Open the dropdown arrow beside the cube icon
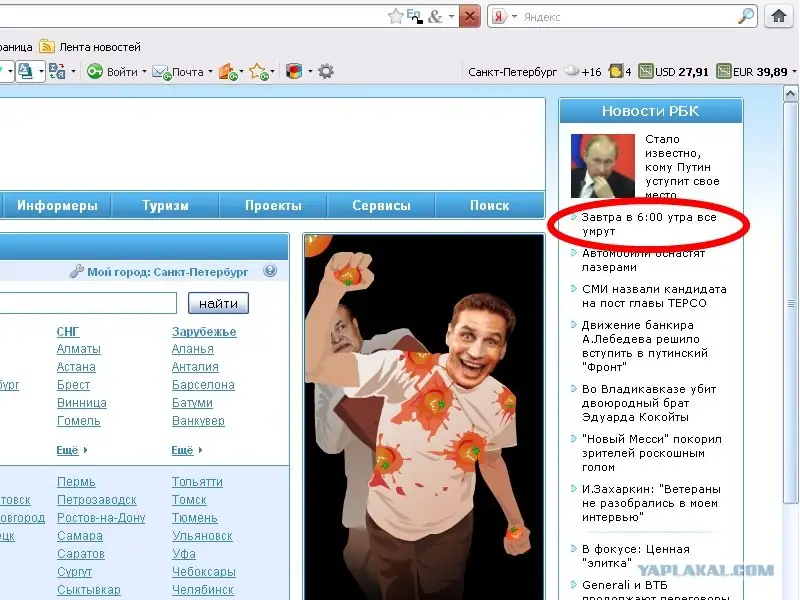800x600 pixels. tap(310, 72)
